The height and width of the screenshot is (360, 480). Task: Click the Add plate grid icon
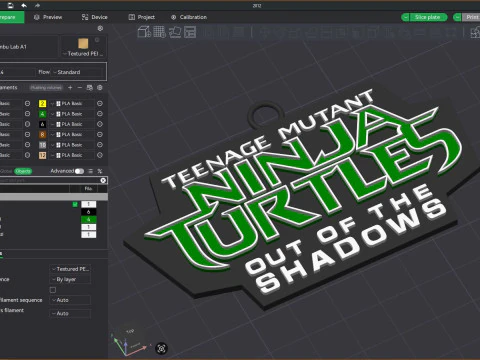[x=159, y=32]
